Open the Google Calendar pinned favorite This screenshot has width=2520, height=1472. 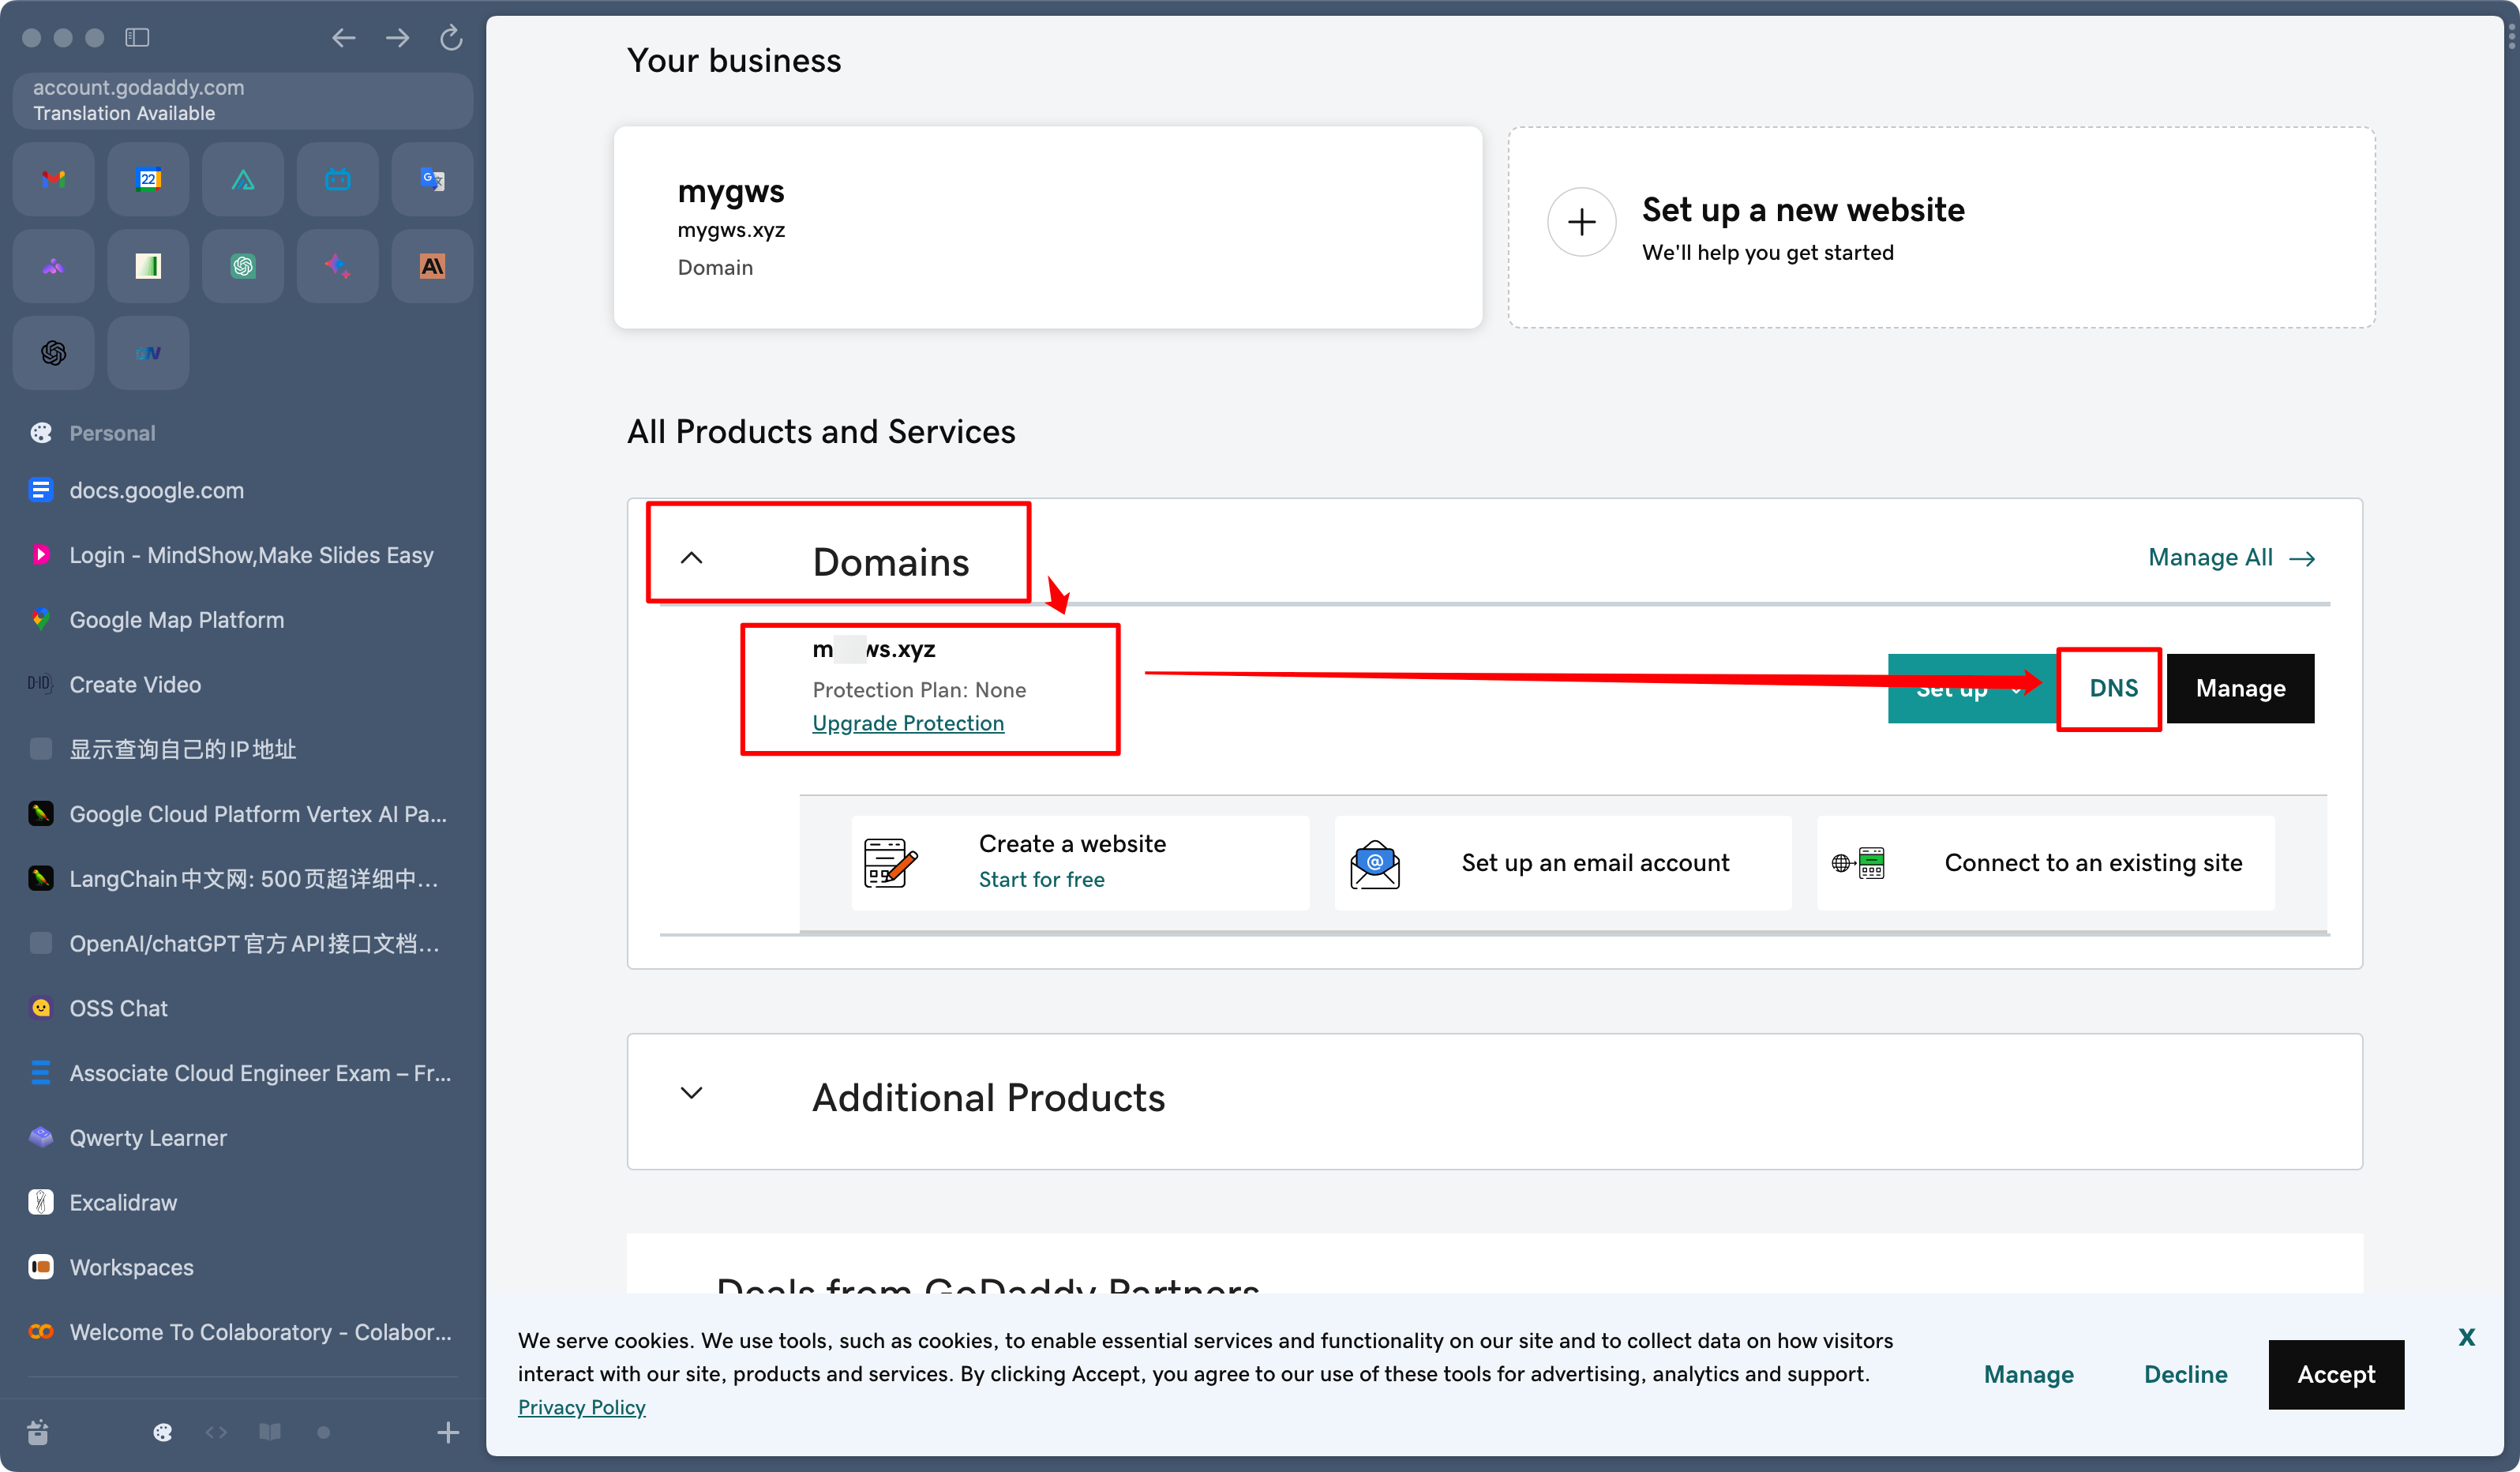tap(148, 179)
